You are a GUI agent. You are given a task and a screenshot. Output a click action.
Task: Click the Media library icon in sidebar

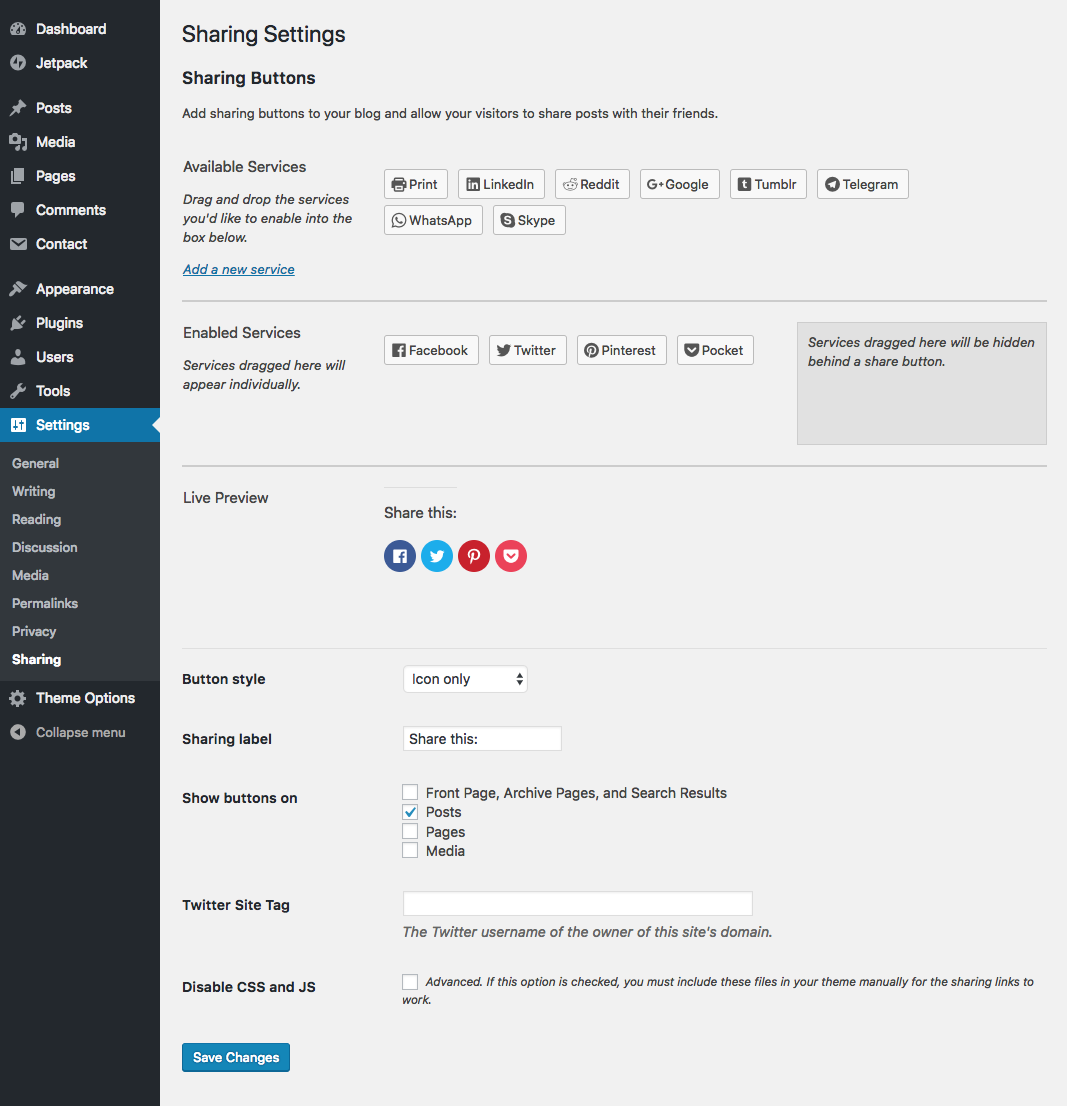pyautogui.click(x=18, y=142)
